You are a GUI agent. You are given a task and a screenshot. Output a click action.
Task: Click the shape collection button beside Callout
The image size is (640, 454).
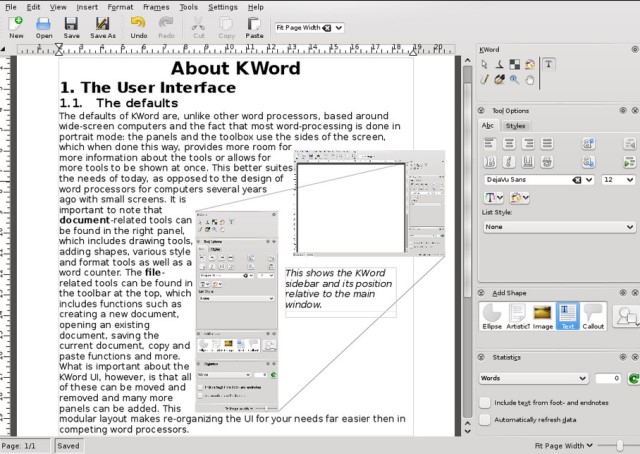(627, 316)
